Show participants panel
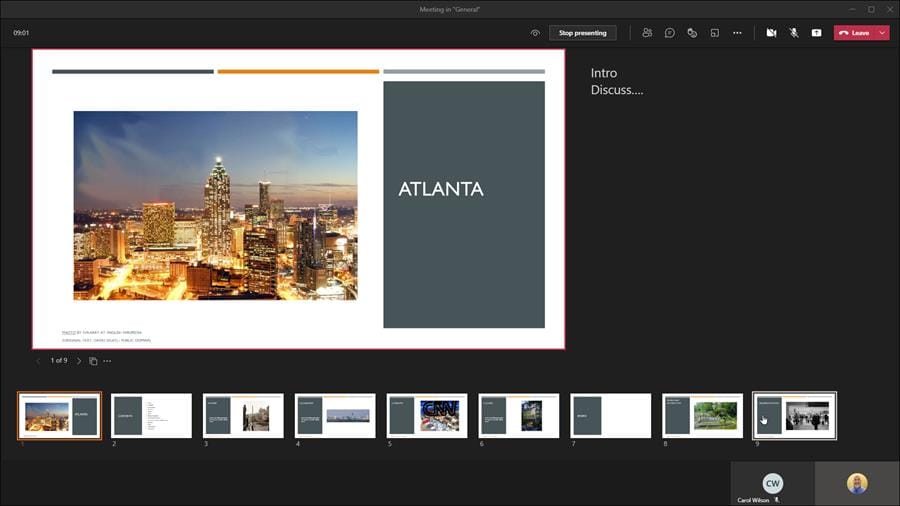The image size is (900, 506). 647,33
